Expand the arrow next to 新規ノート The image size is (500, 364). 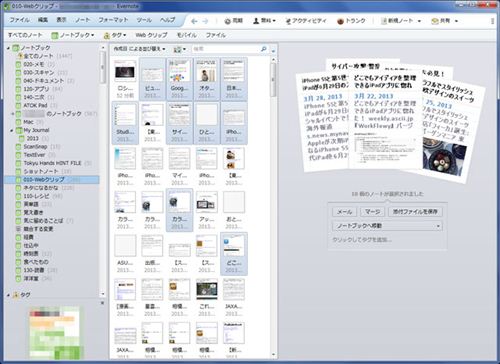click(419, 21)
